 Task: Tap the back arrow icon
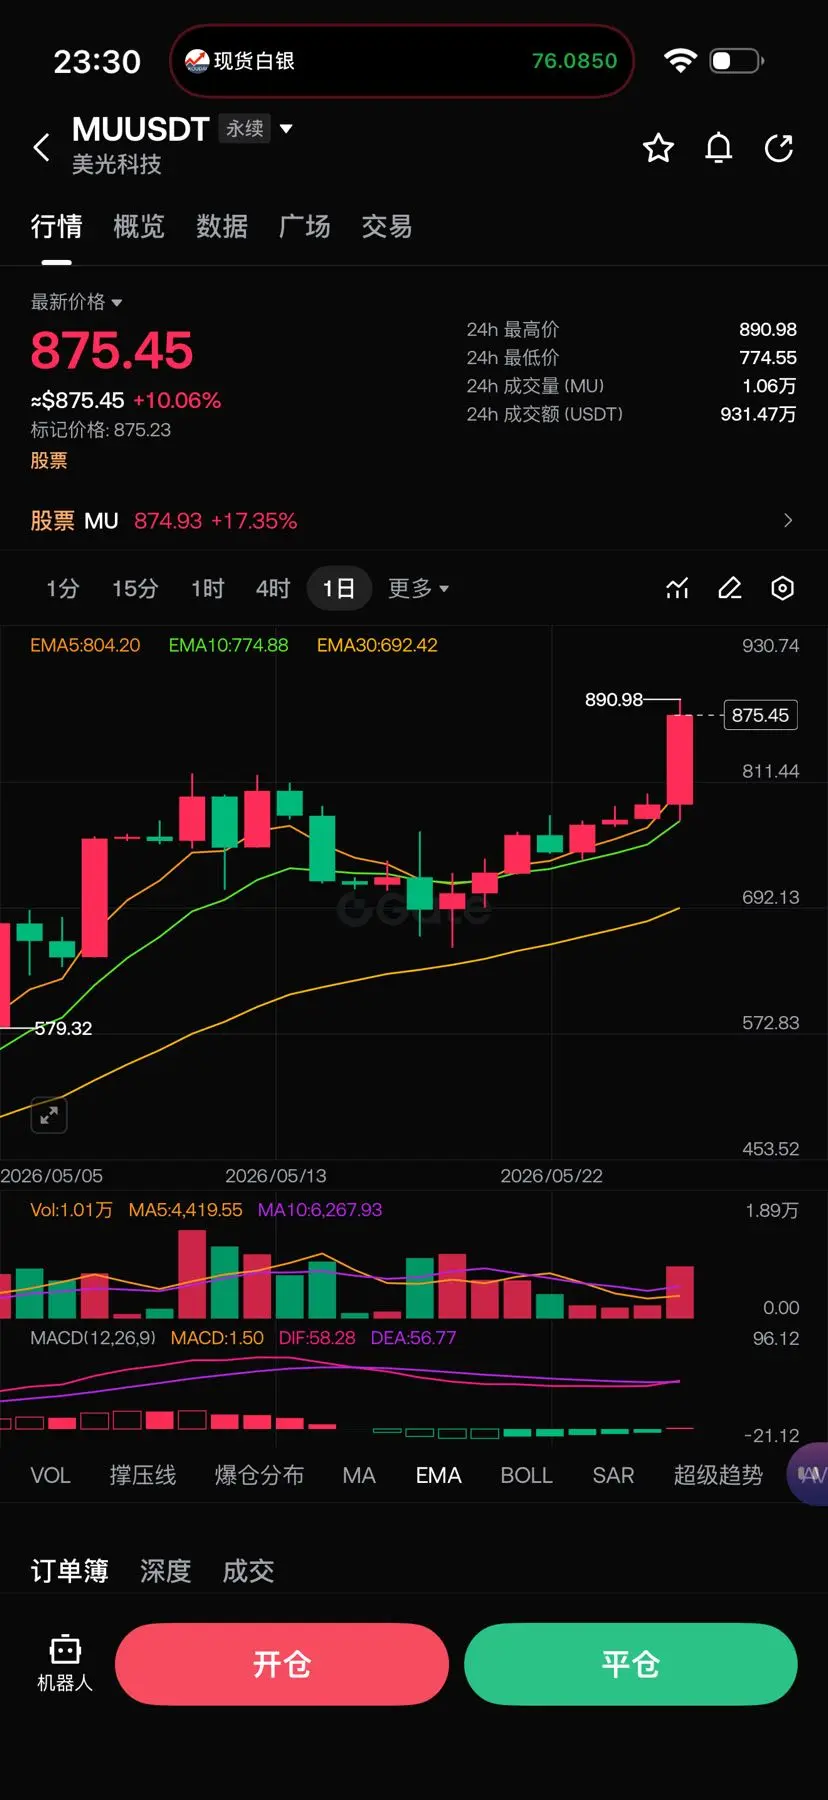click(x=41, y=147)
